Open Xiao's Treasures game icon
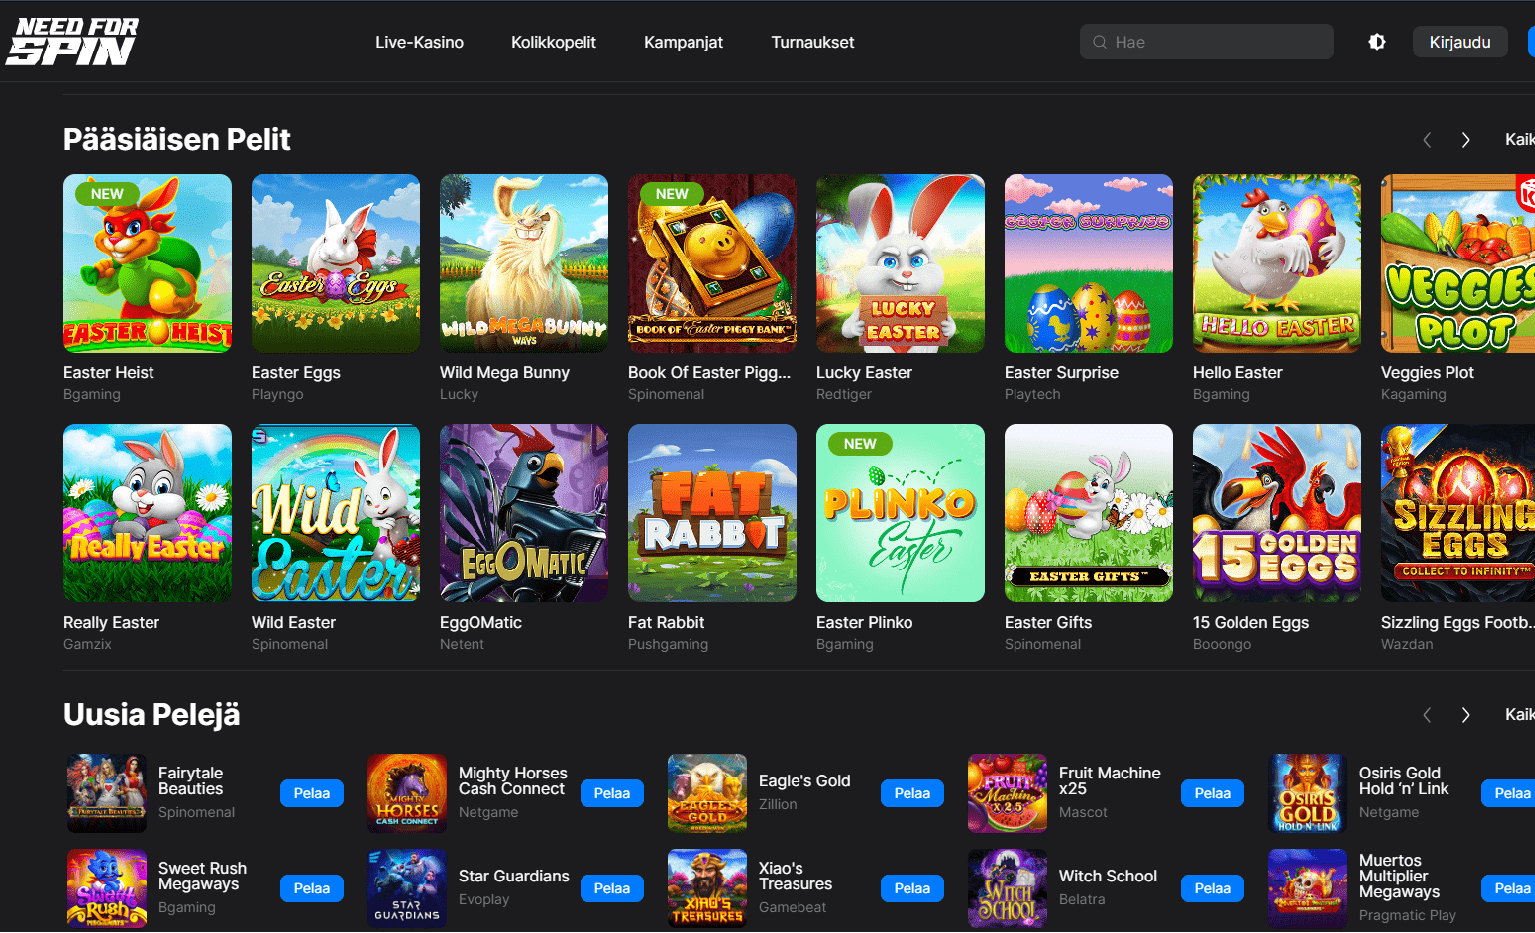The width and height of the screenshot is (1535, 933). 707,888
